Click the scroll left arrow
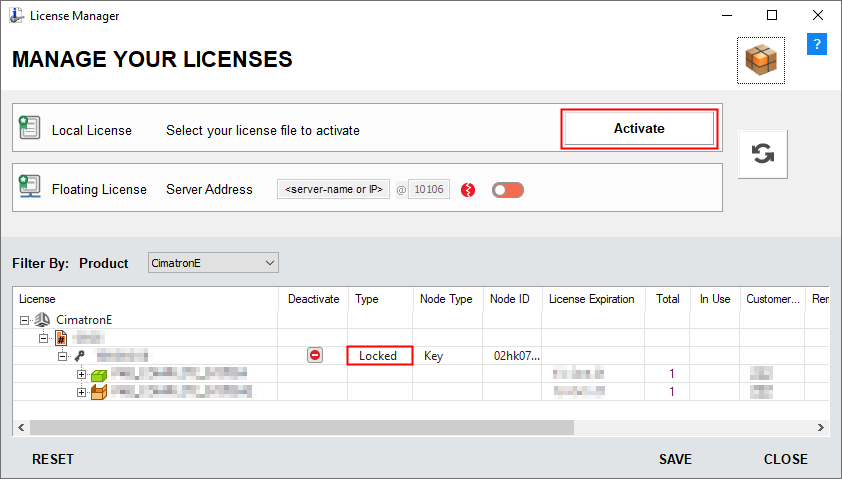Image resolution: width=842 pixels, height=479 pixels. tap(21, 427)
